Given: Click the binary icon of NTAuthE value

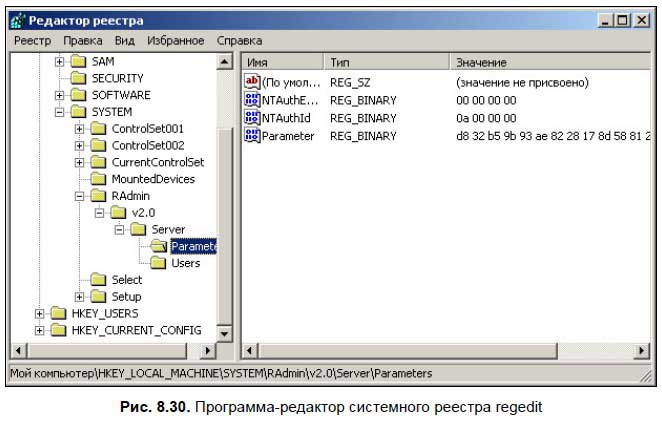Looking at the screenshot, I should click(252, 100).
